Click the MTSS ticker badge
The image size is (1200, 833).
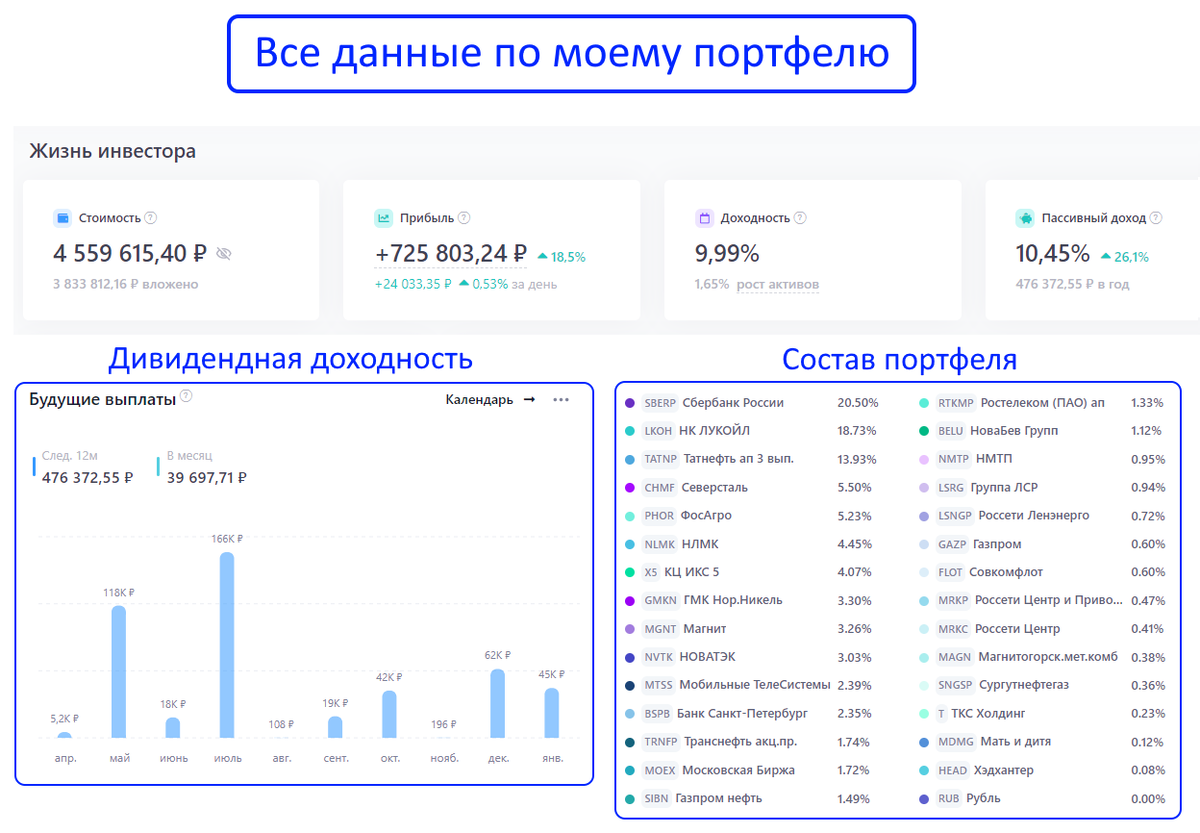tap(659, 686)
